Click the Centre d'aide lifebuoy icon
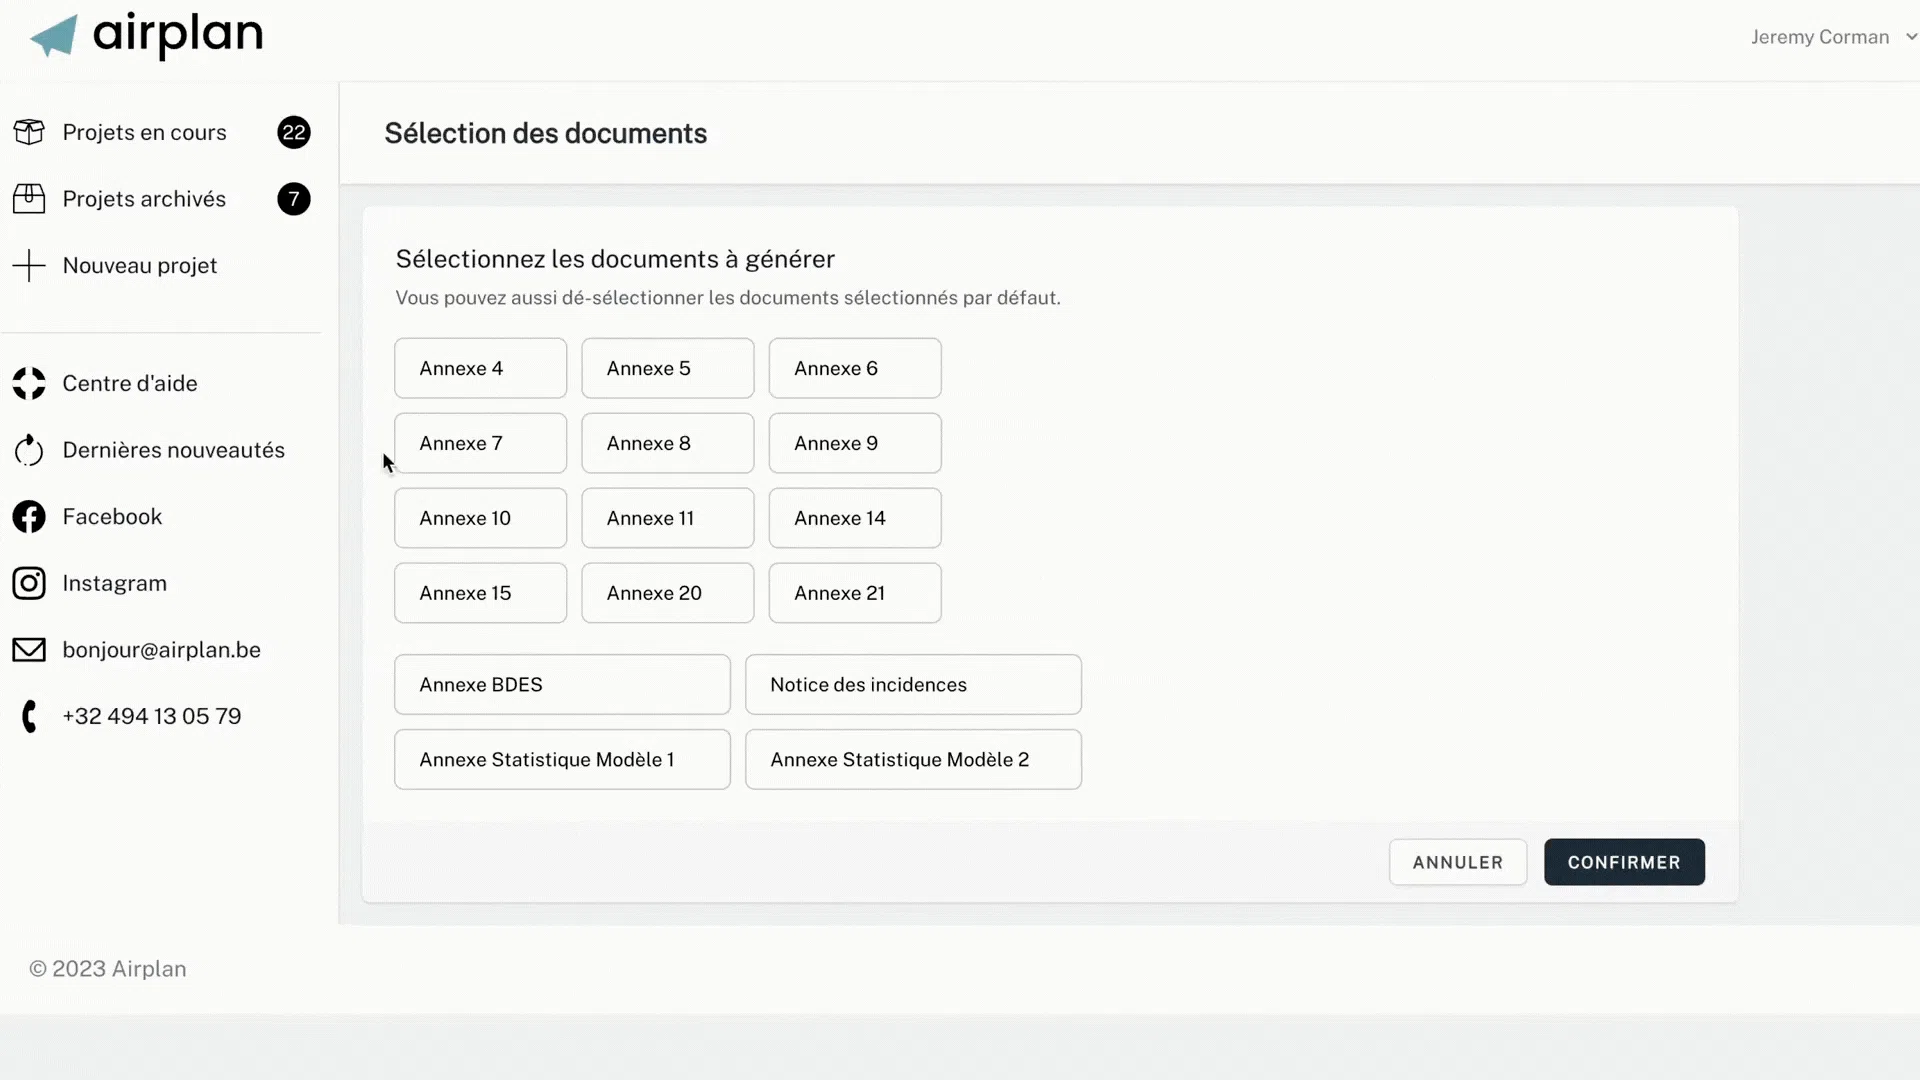Viewport: 1920px width, 1080px height. [29, 383]
